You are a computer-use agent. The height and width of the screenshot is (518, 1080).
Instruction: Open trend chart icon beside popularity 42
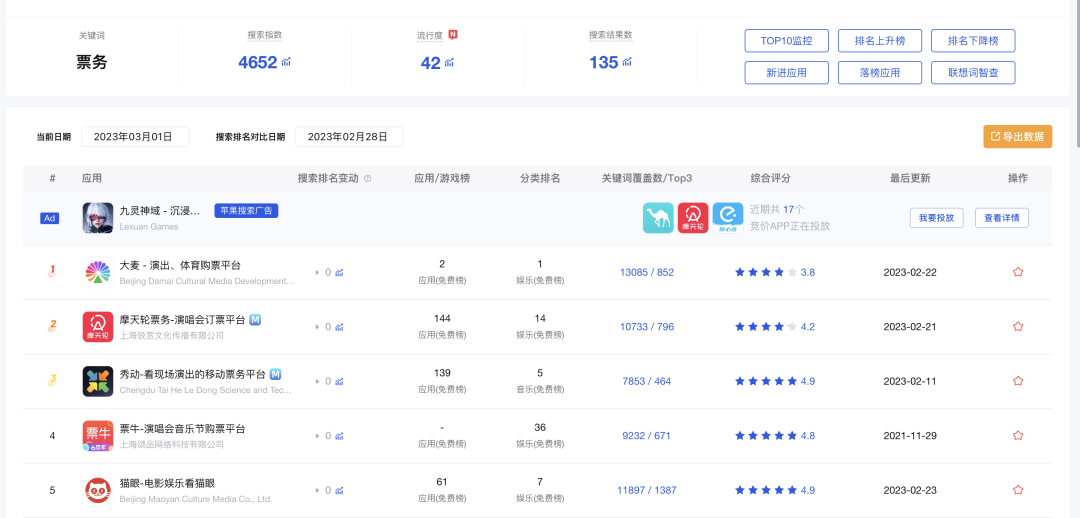449,63
